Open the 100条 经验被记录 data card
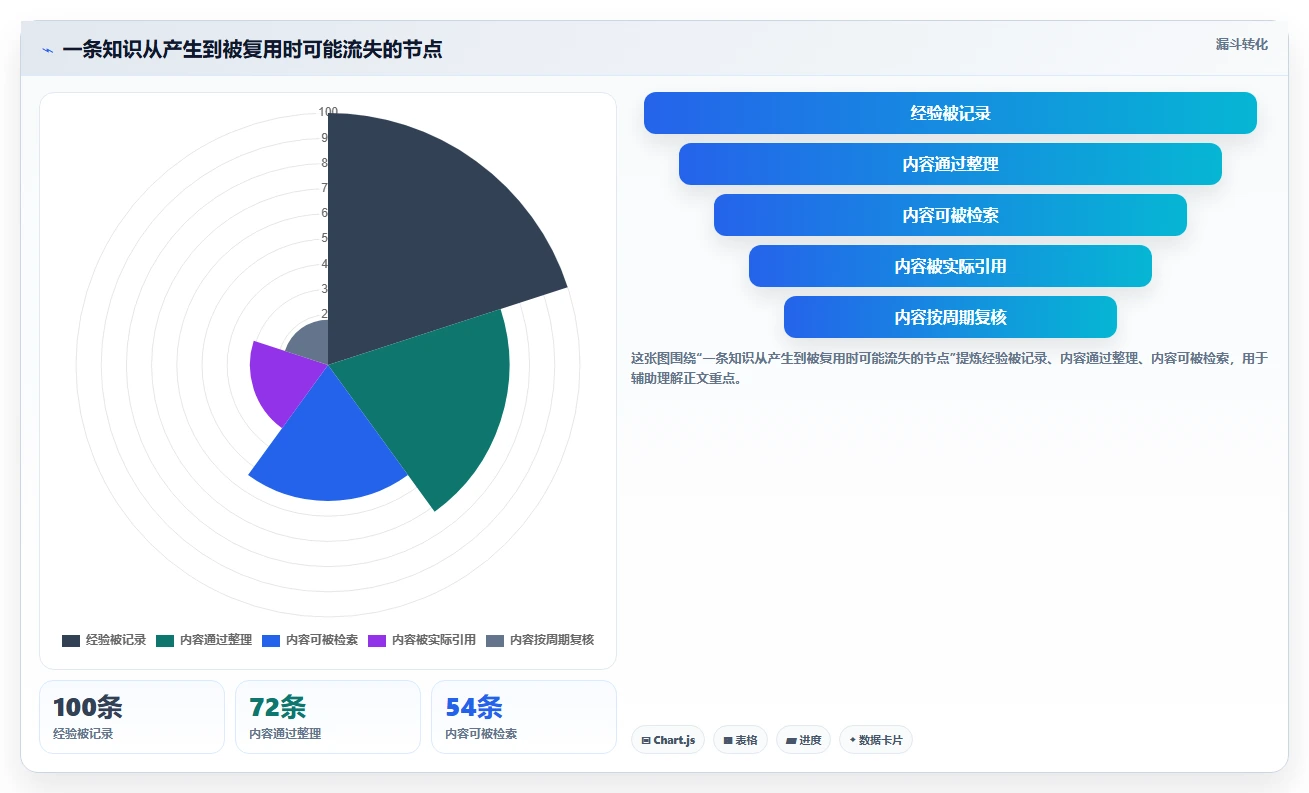This screenshot has height=793, width=1309. point(132,717)
